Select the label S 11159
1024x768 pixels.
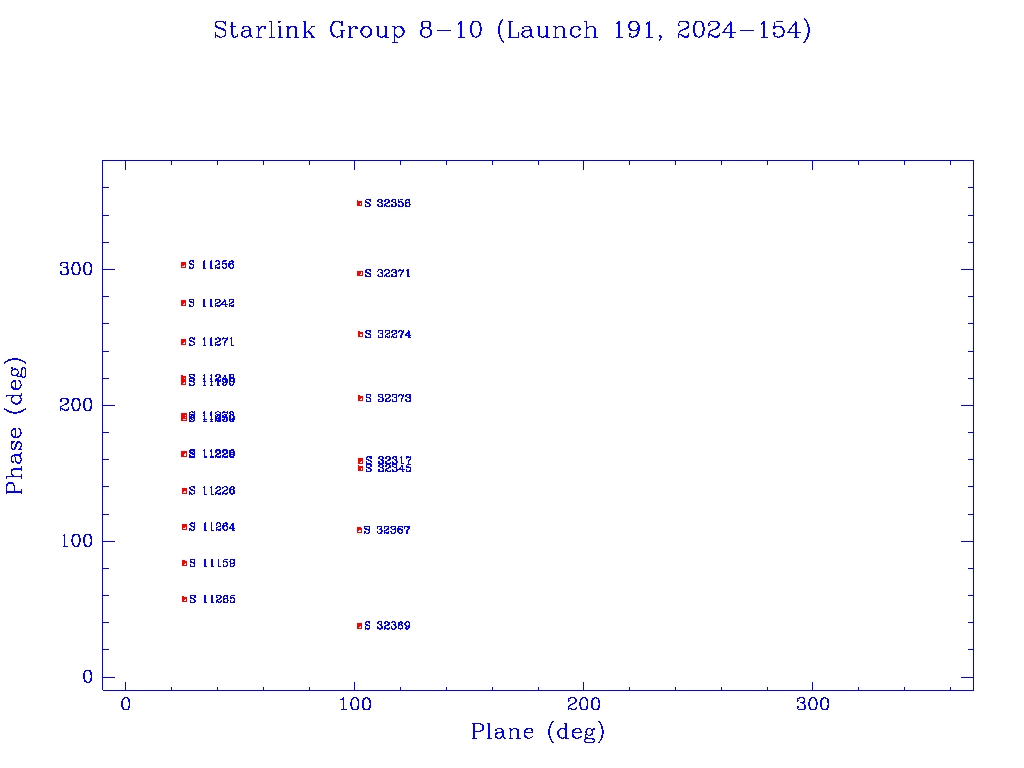click(x=212, y=563)
